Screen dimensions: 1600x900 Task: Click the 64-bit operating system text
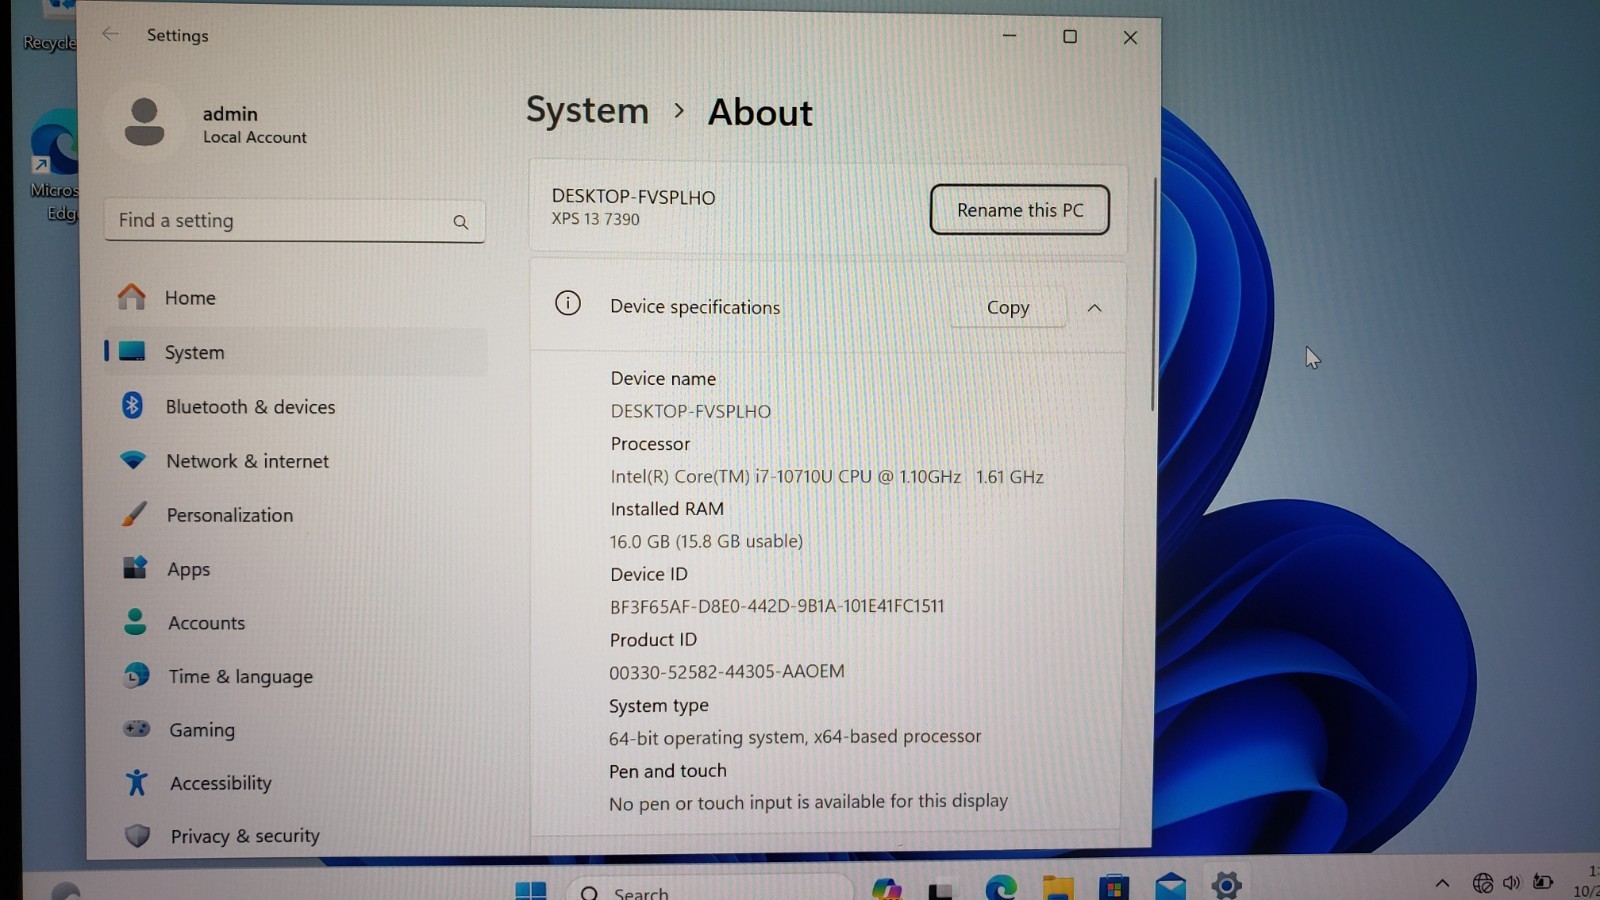point(795,737)
